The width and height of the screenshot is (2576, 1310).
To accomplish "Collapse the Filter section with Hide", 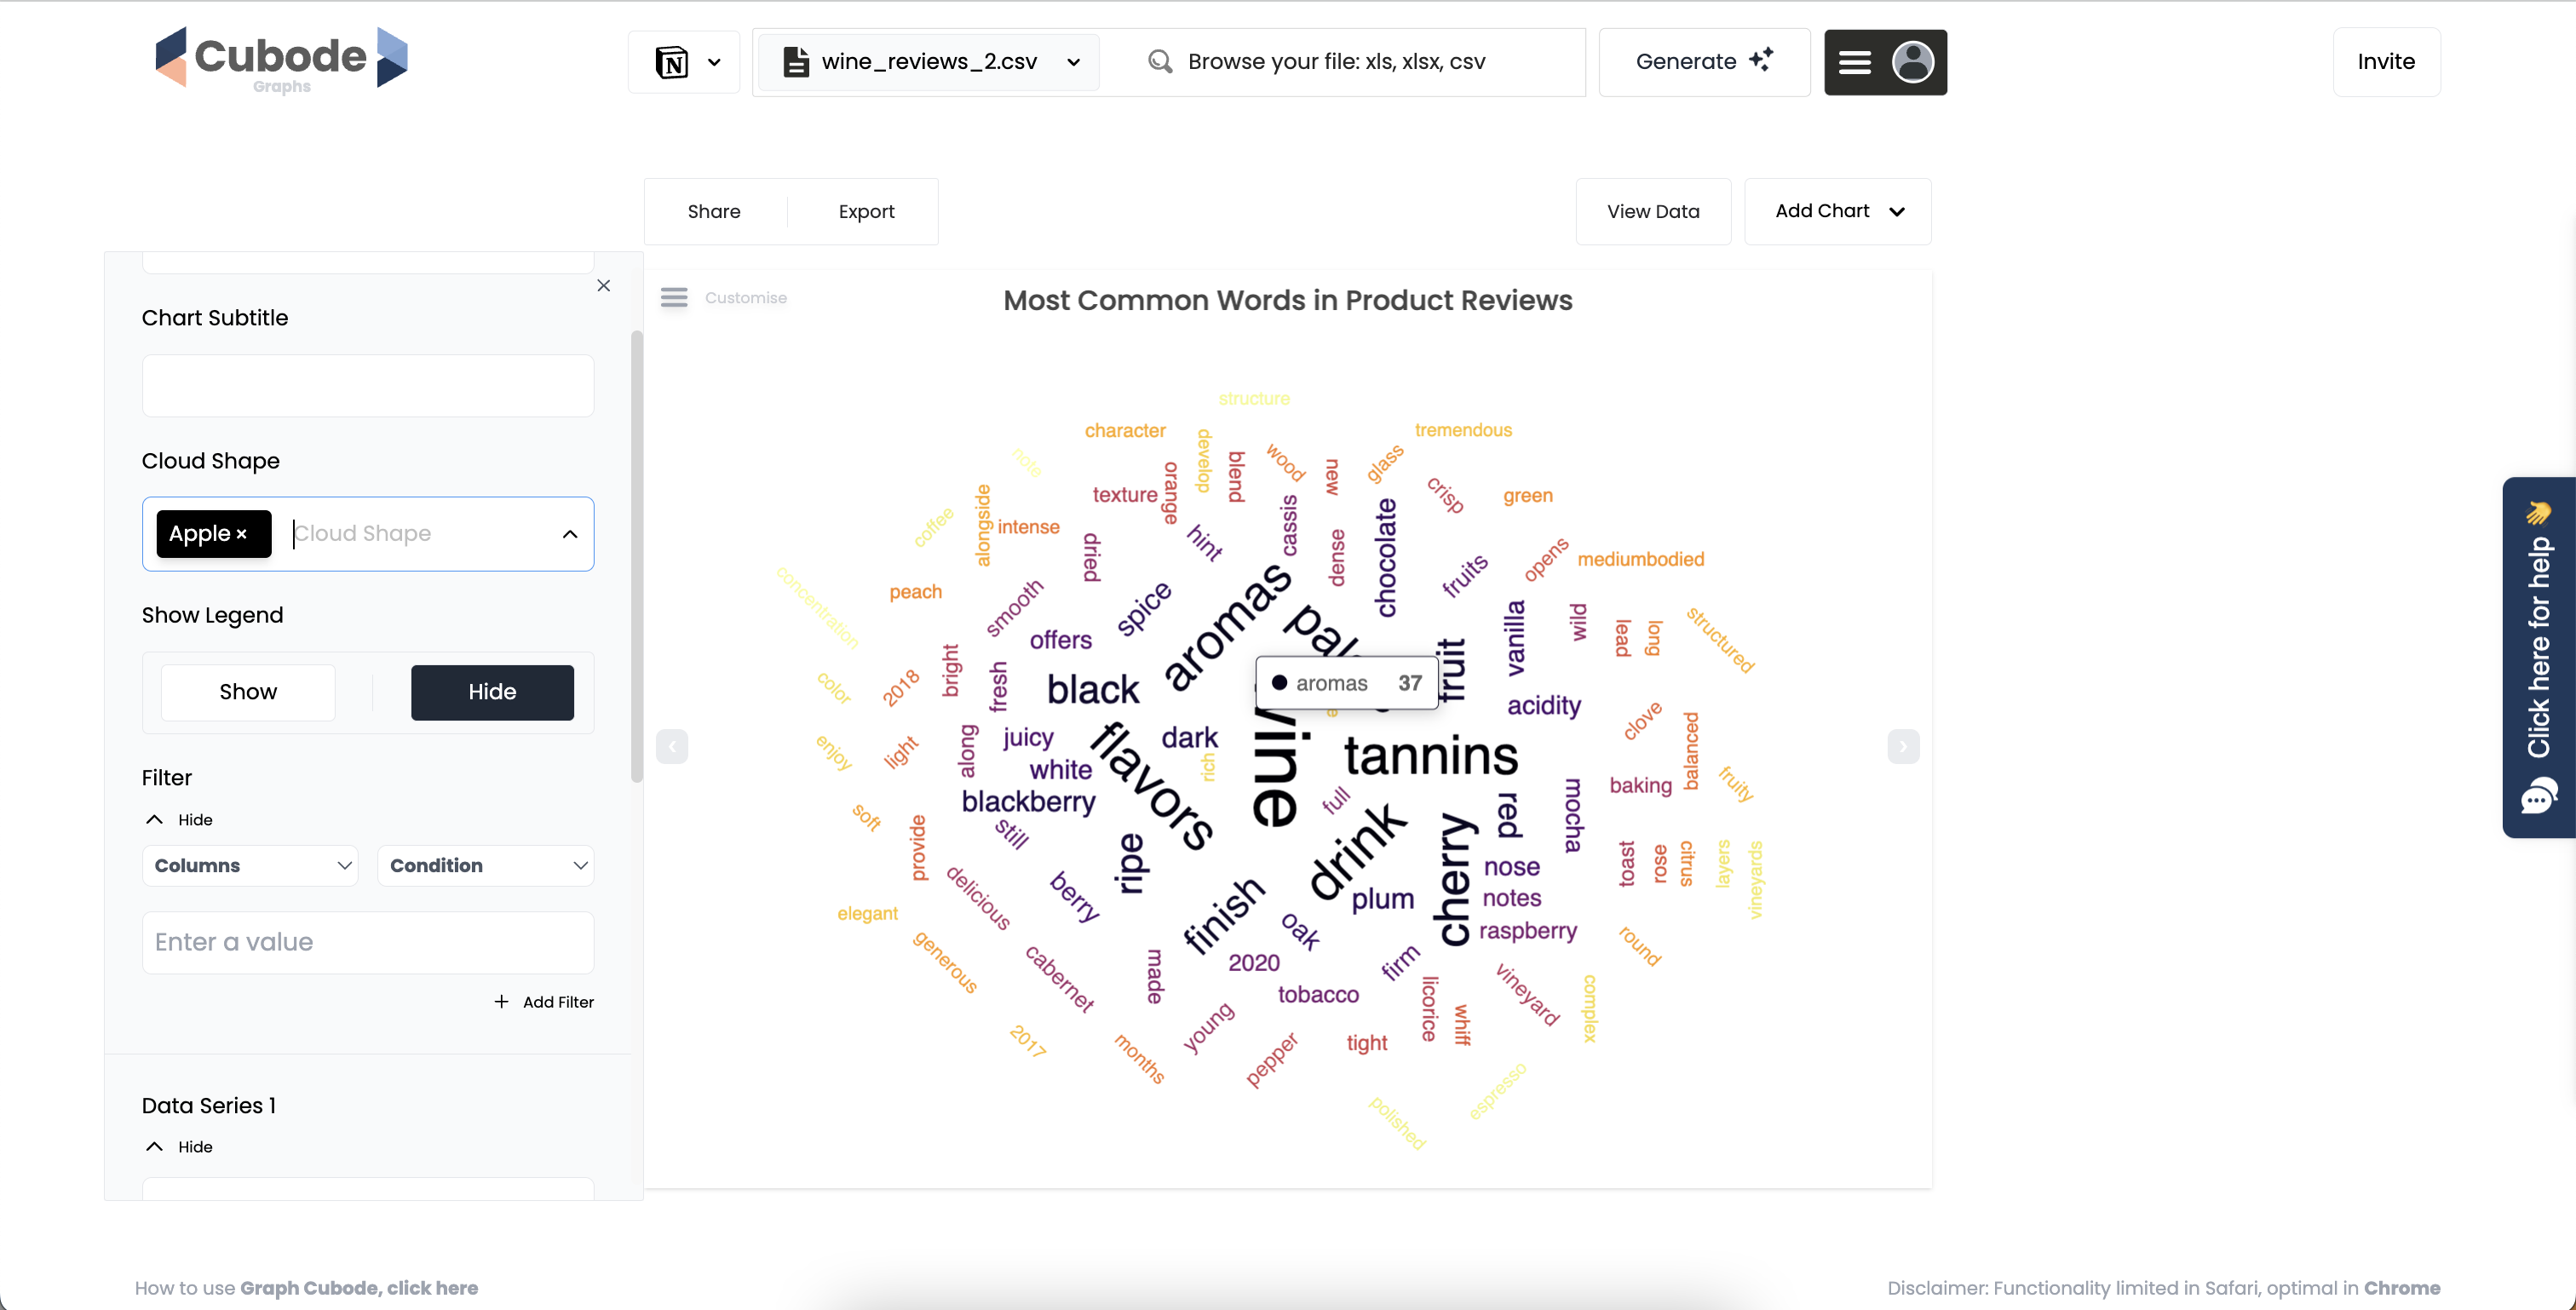I will pyautogui.click(x=180, y=820).
